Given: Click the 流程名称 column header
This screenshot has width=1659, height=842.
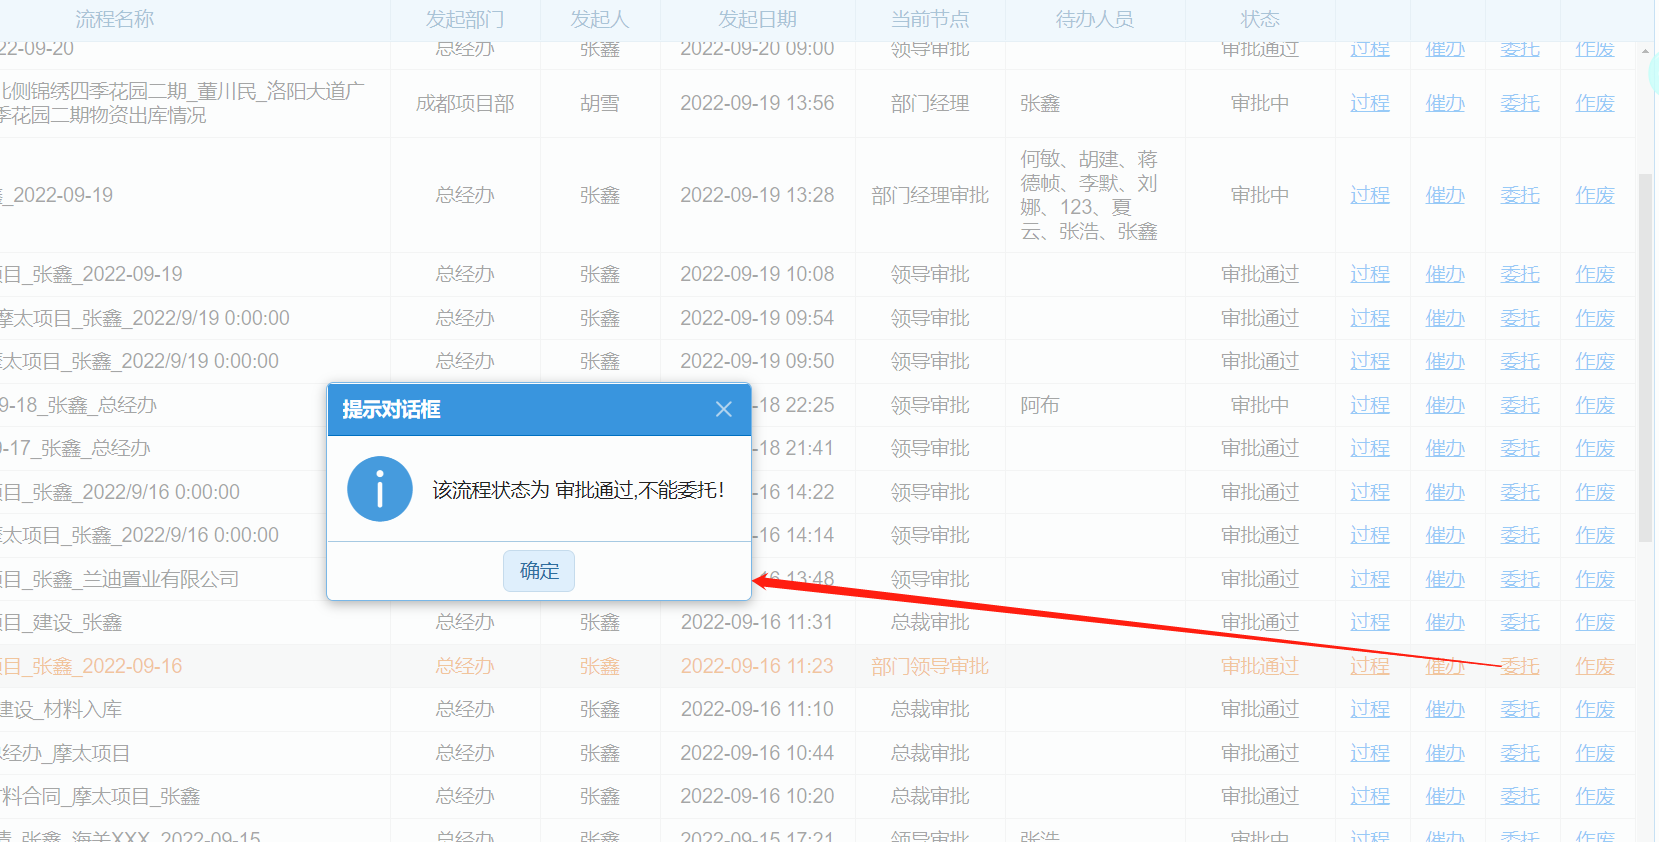Looking at the screenshot, I should [115, 19].
